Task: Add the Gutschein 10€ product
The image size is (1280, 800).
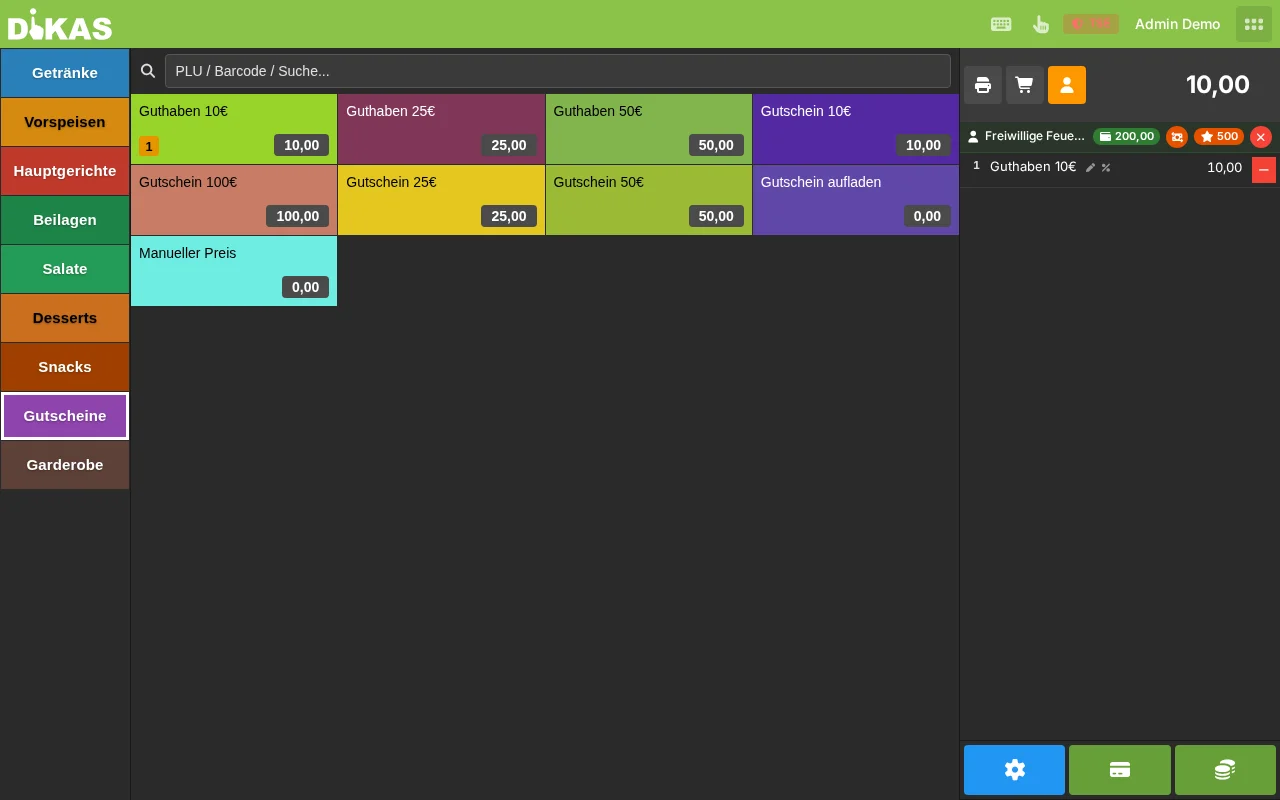Action: click(x=856, y=129)
